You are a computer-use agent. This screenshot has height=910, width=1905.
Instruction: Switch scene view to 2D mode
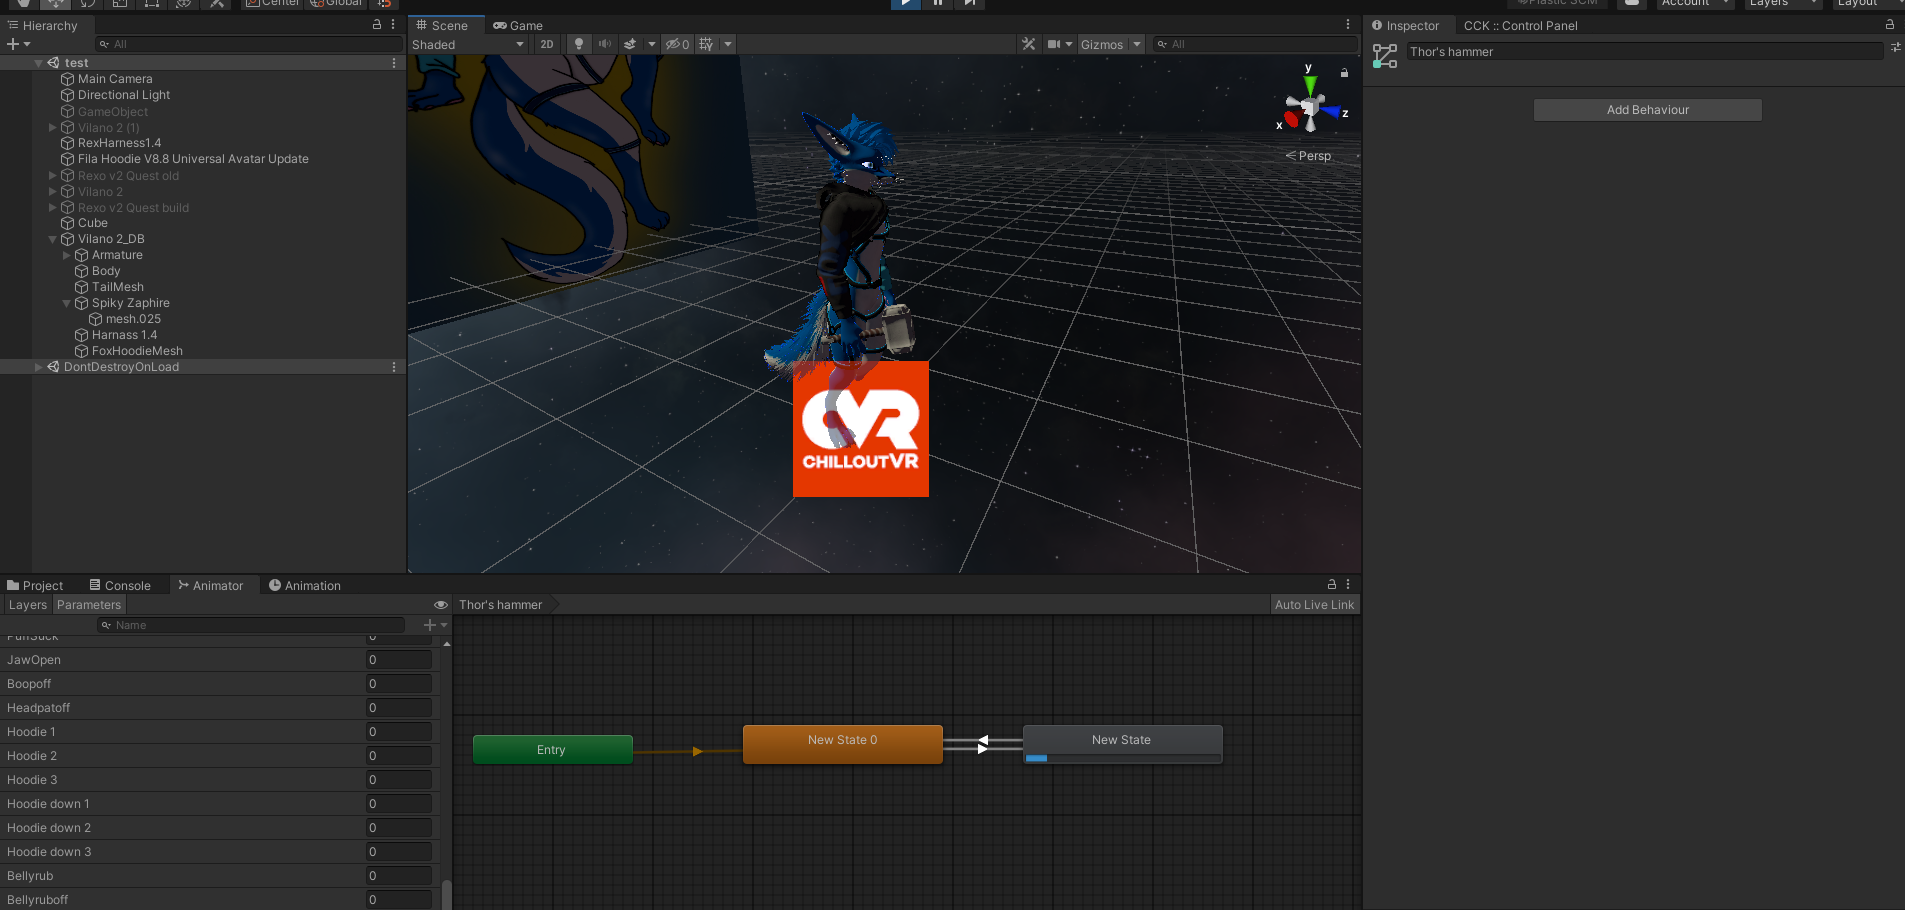547,44
